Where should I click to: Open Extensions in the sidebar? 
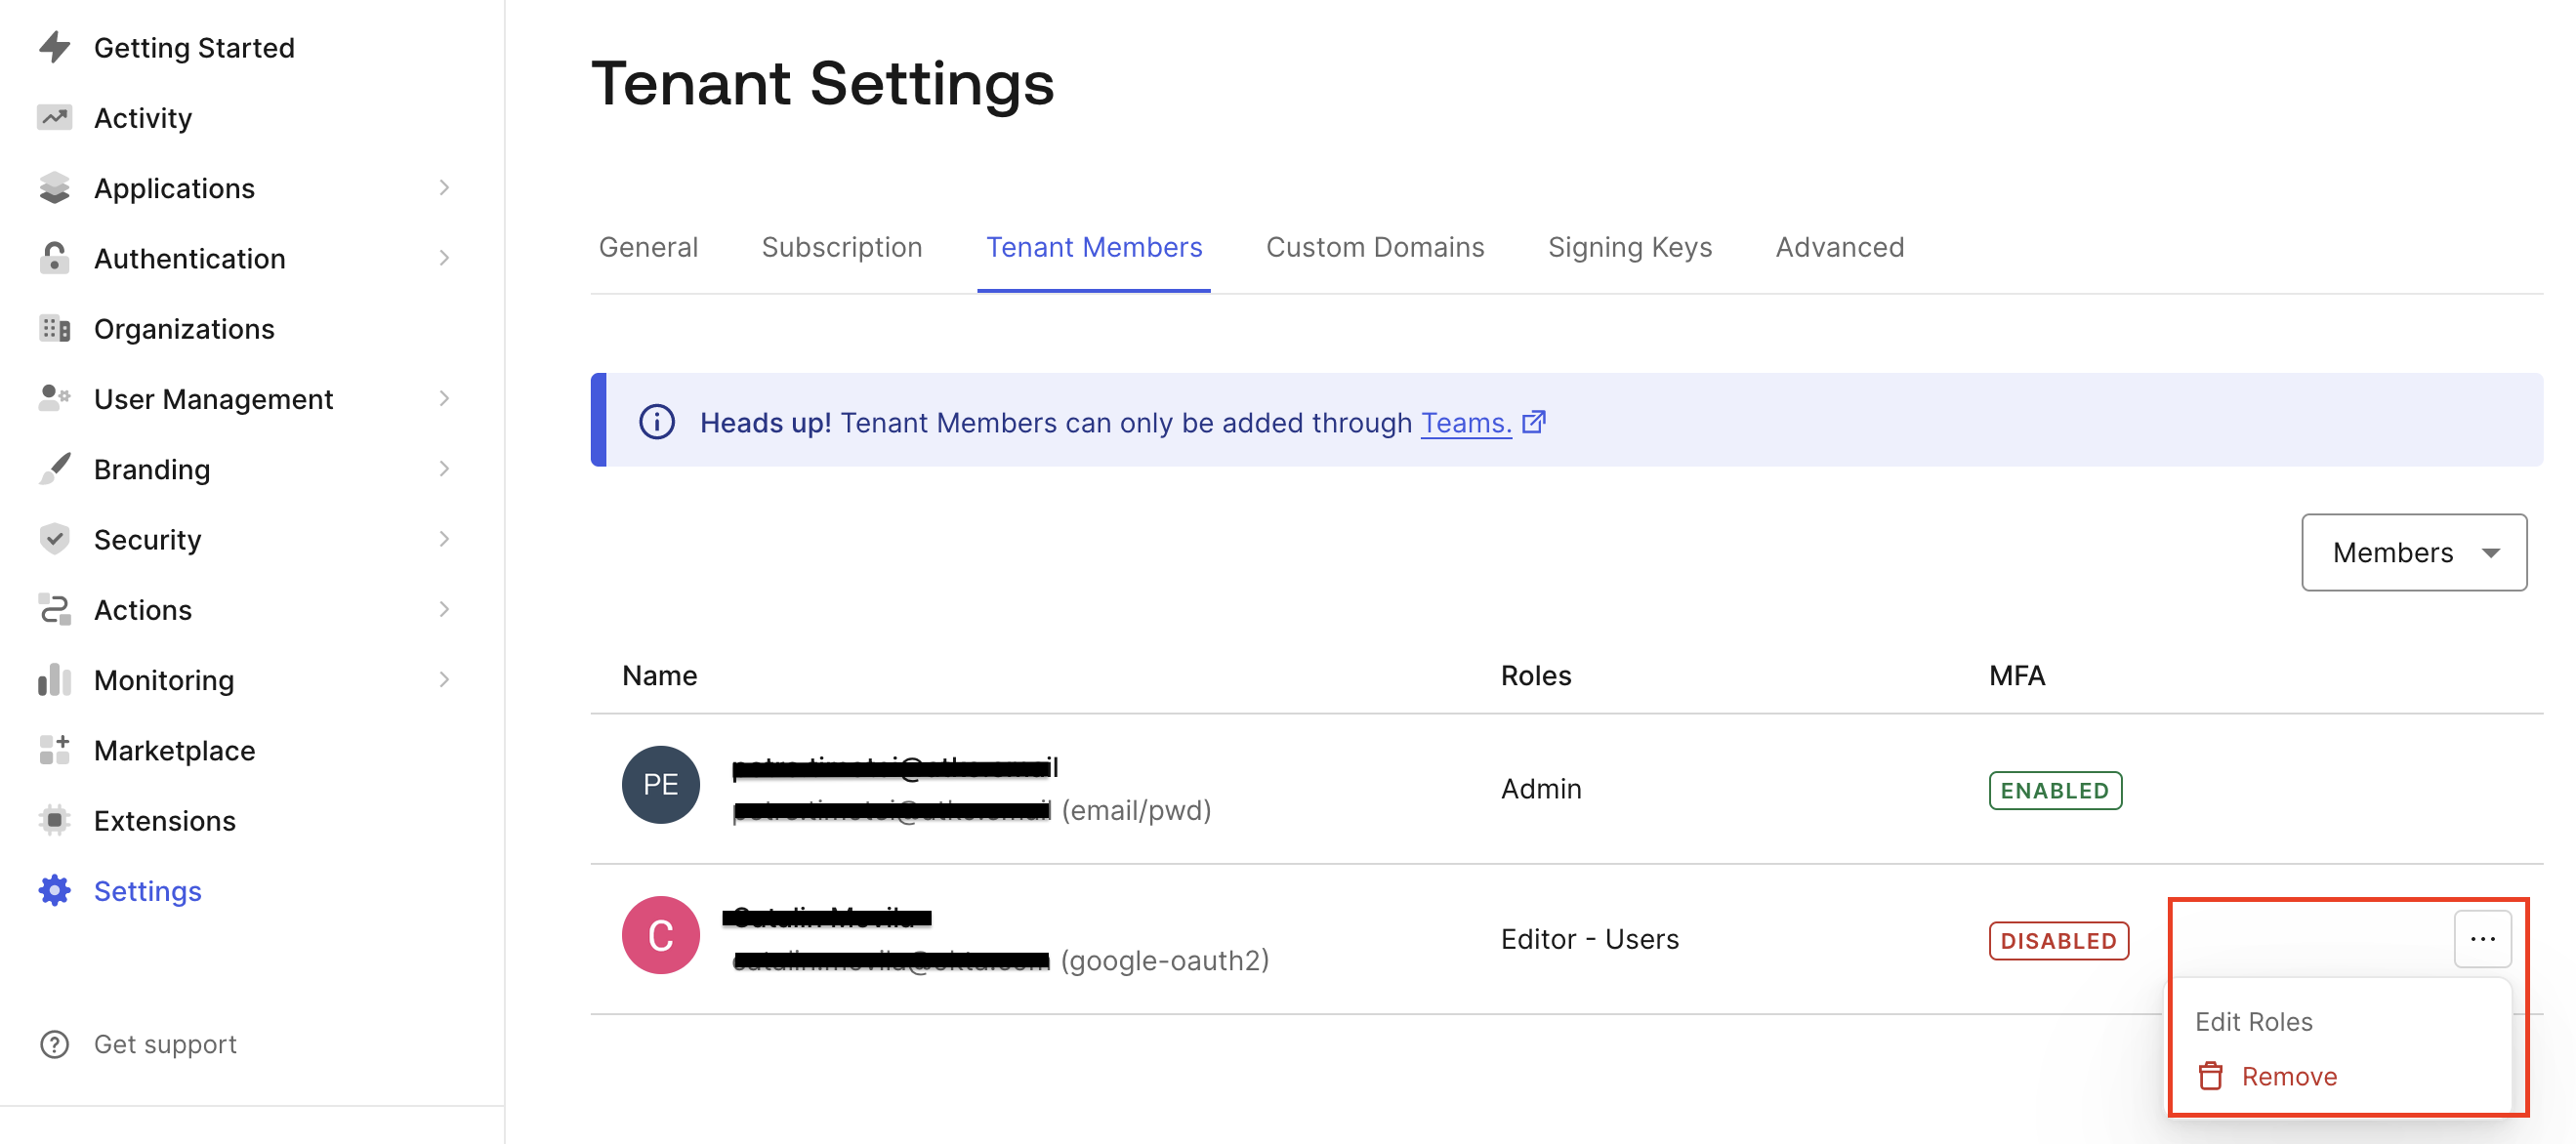pos(165,820)
